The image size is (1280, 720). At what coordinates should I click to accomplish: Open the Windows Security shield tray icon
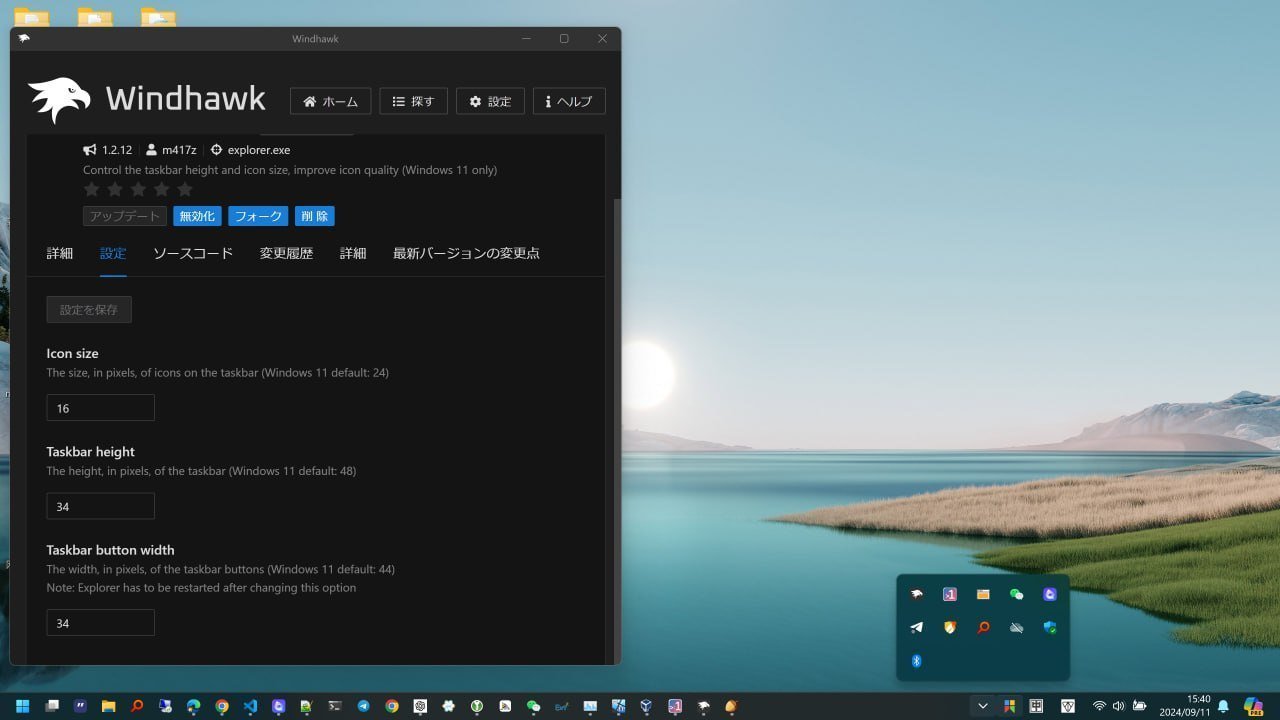(x=1048, y=627)
